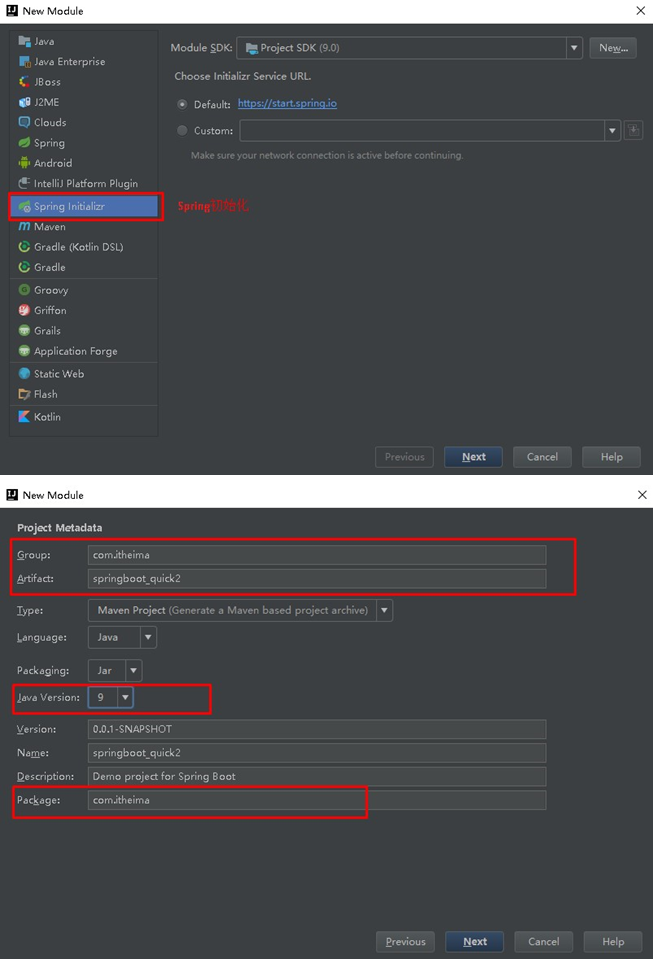Select the Kotlin icon in the sidebar
653x959 pixels.
pos(25,417)
